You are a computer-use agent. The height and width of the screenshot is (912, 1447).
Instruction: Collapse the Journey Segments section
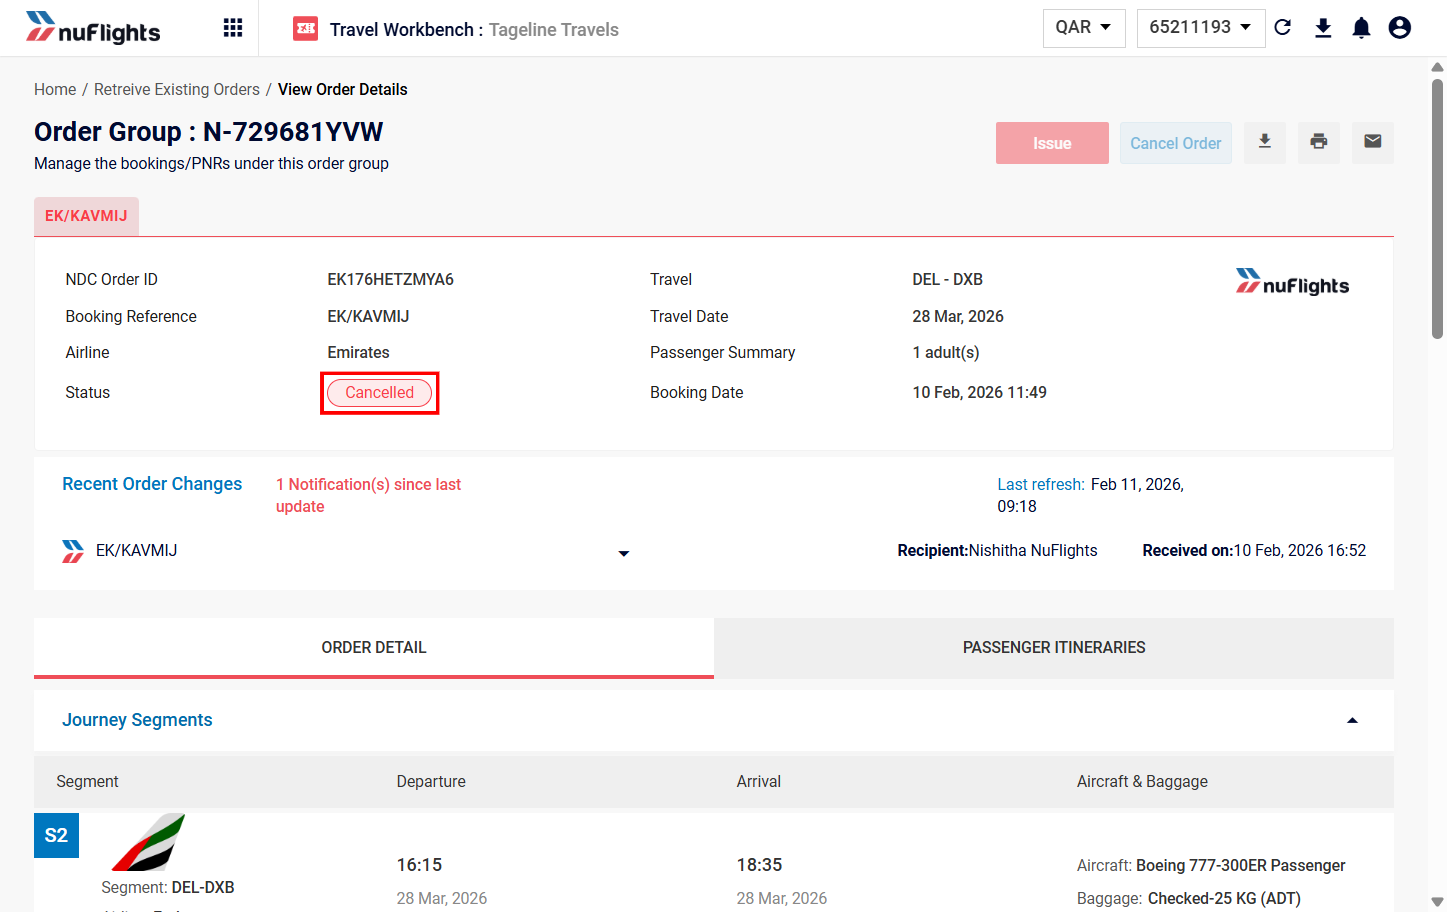tap(1352, 720)
